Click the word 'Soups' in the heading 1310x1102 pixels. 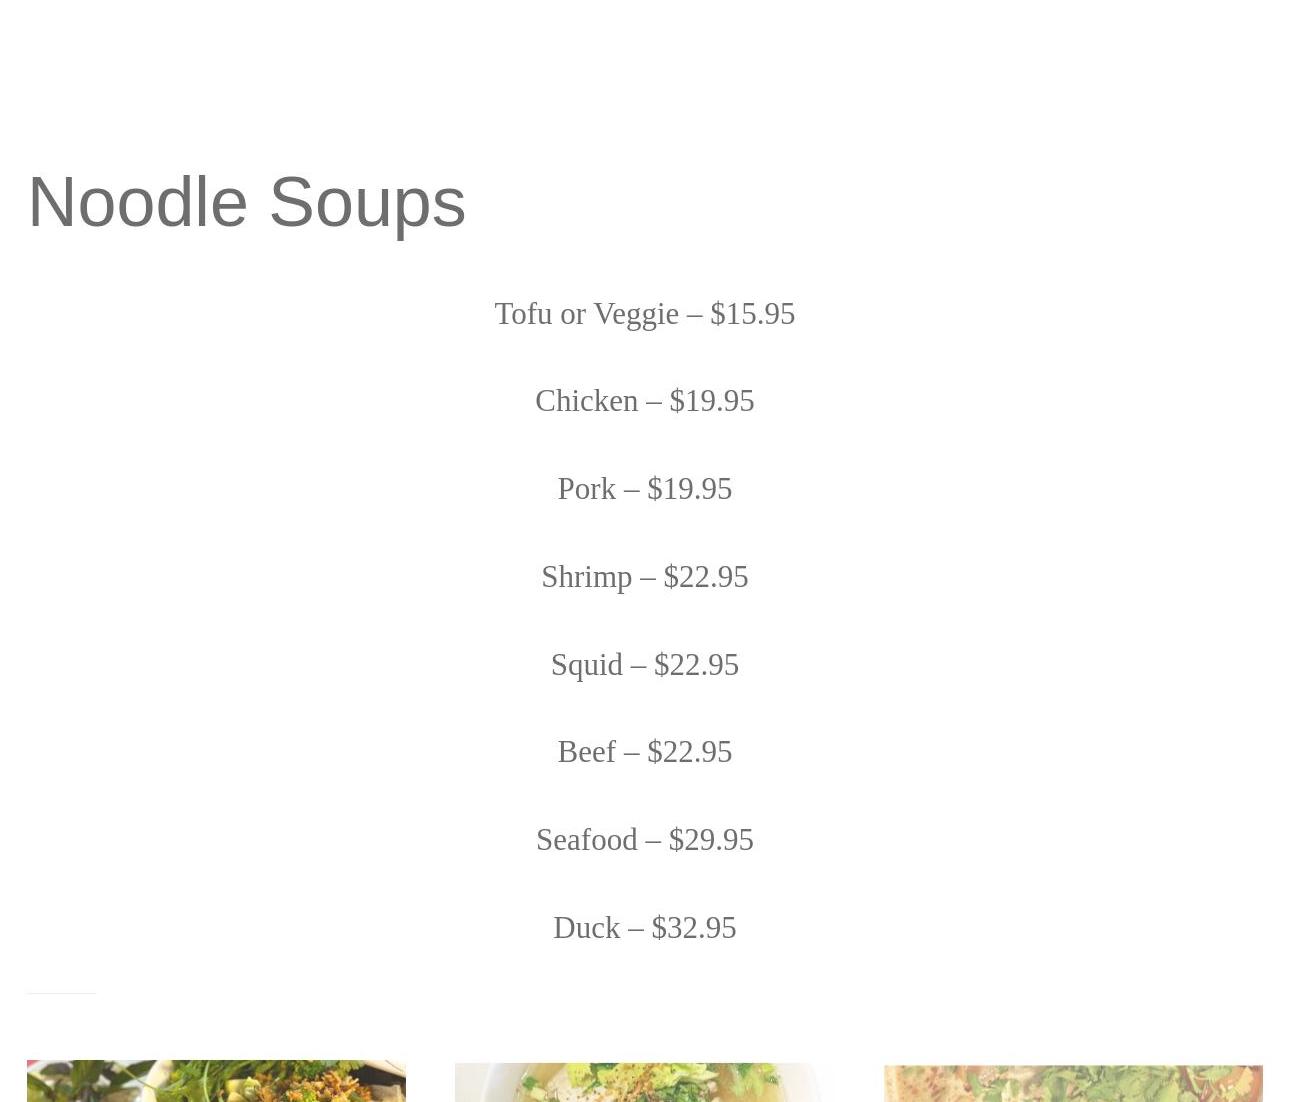367,202
